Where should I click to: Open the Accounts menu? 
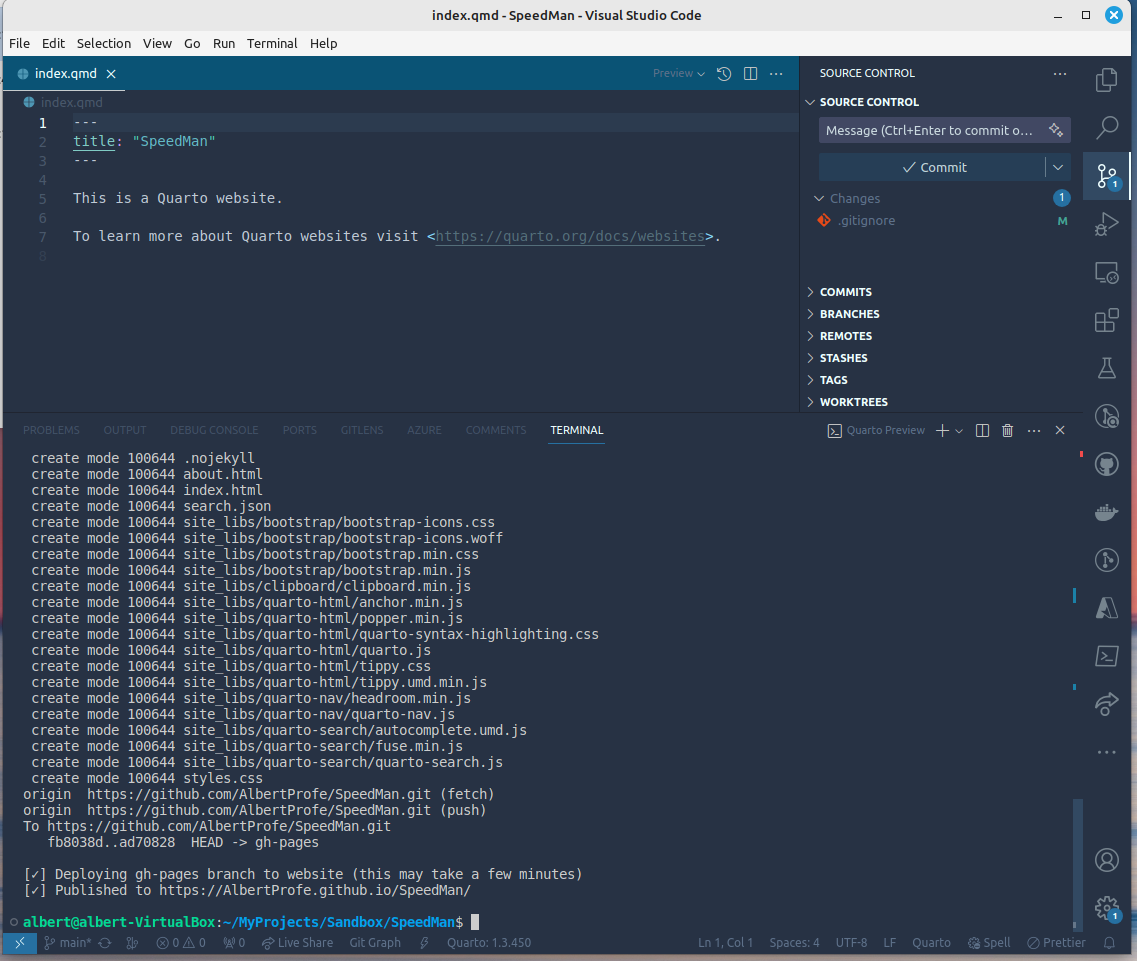click(x=1107, y=860)
